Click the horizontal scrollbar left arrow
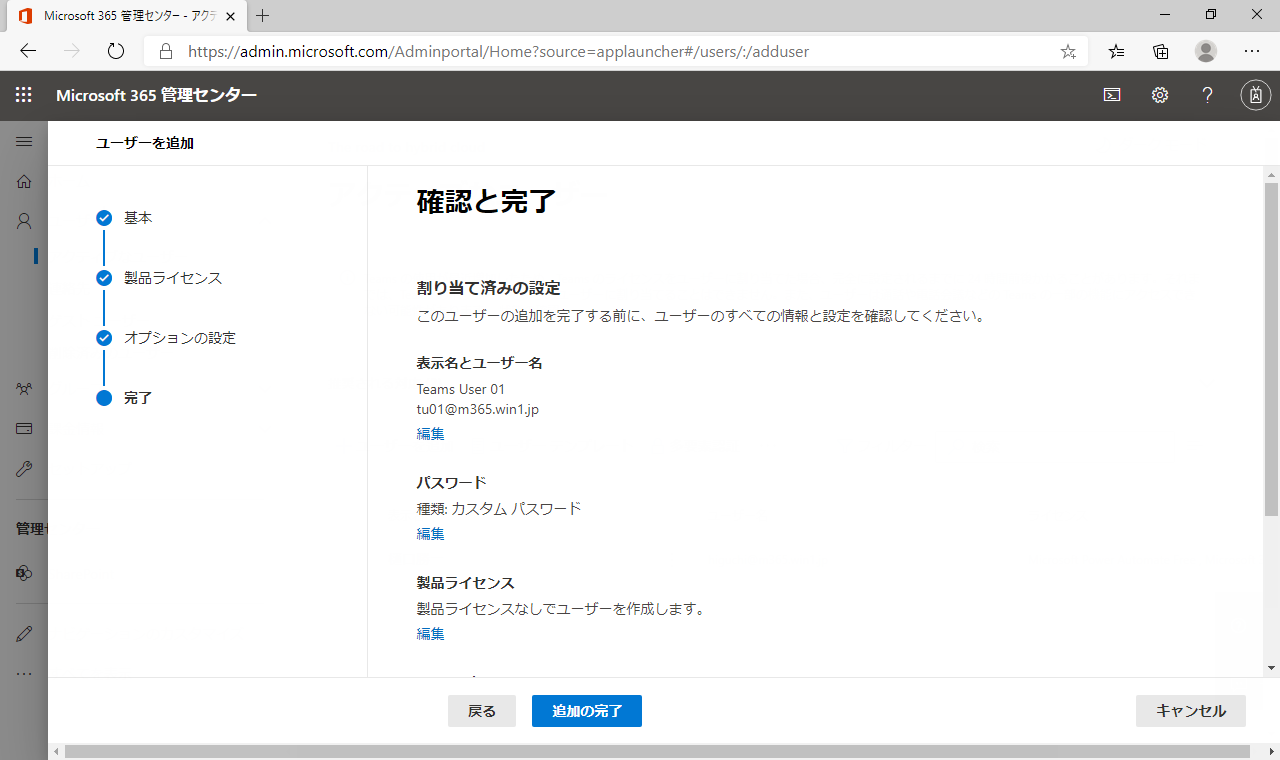This screenshot has height=760, width=1280. coord(56,751)
